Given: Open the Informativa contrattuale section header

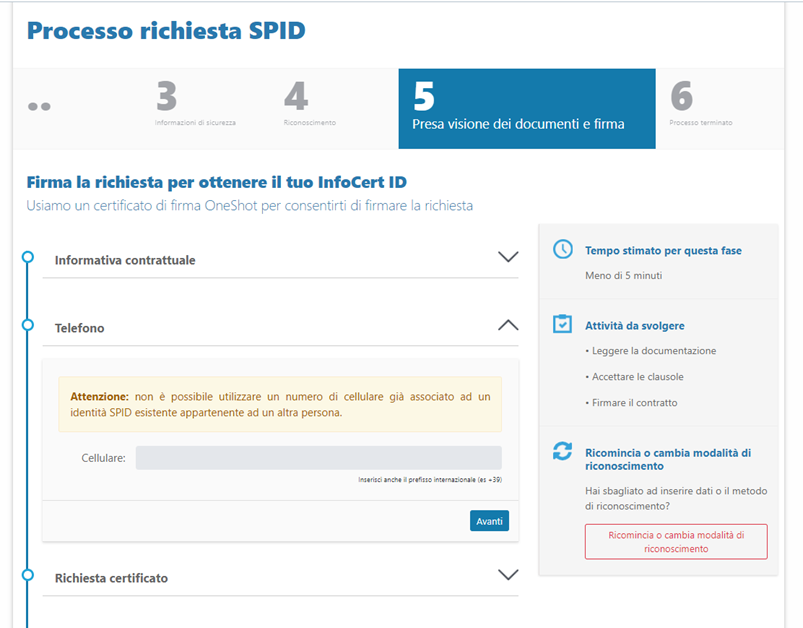Looking at the screenshot, I should (280, 260).
